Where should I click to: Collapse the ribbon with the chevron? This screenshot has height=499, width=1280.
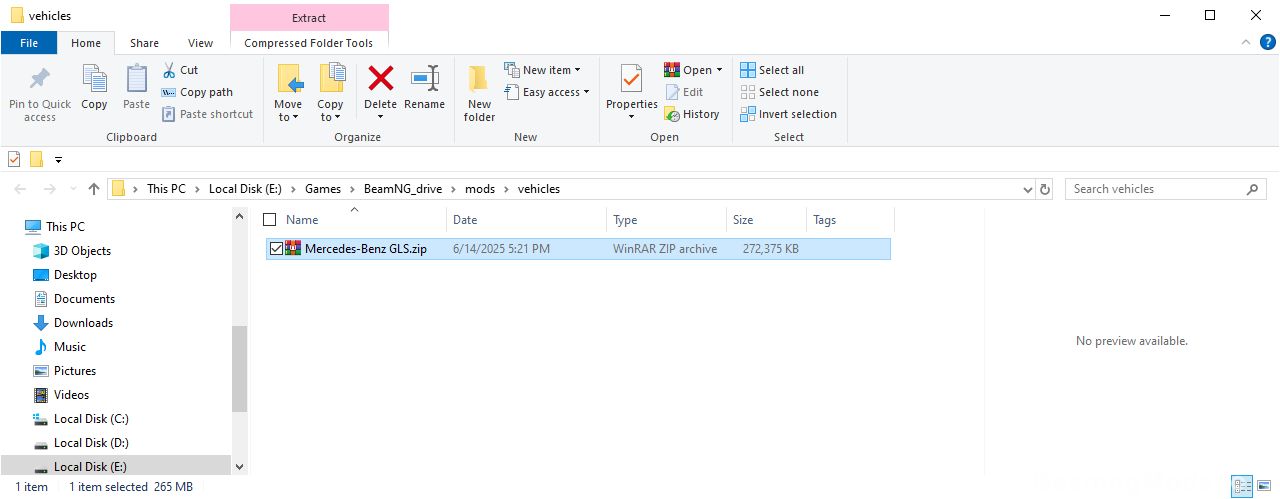click(x=1244, y=43)
